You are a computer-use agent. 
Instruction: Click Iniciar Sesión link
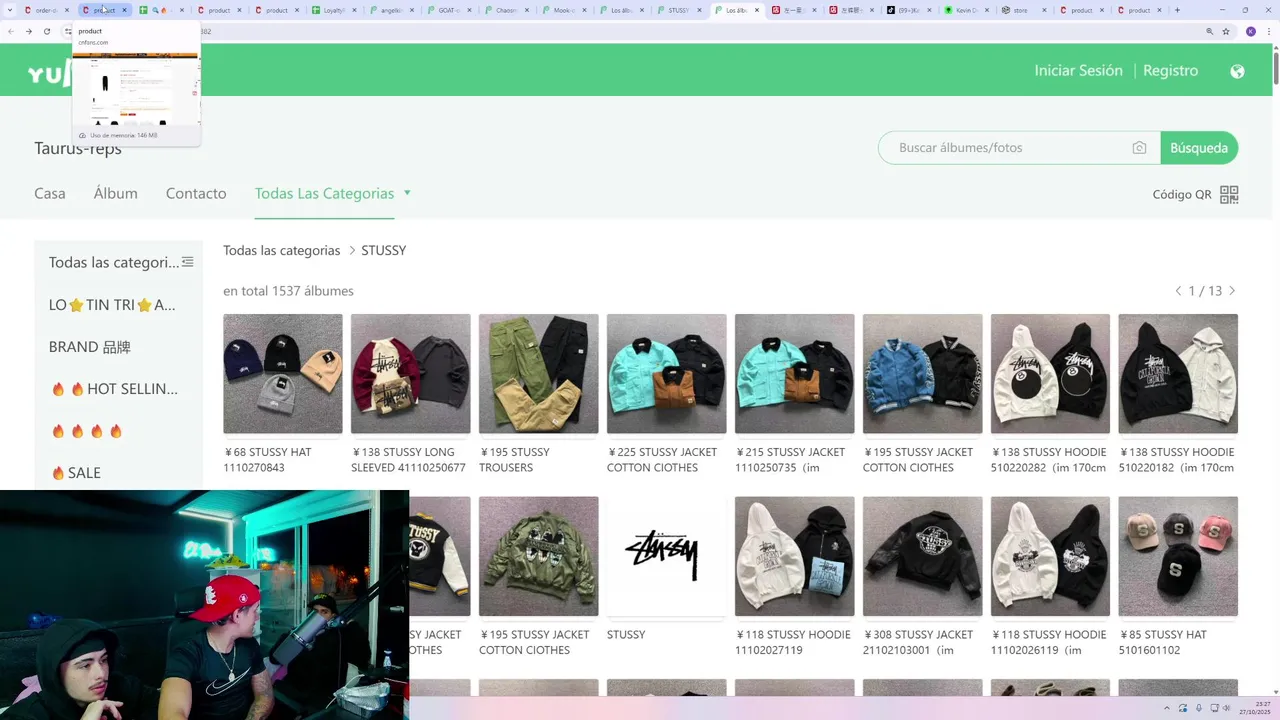[1078, 71]
